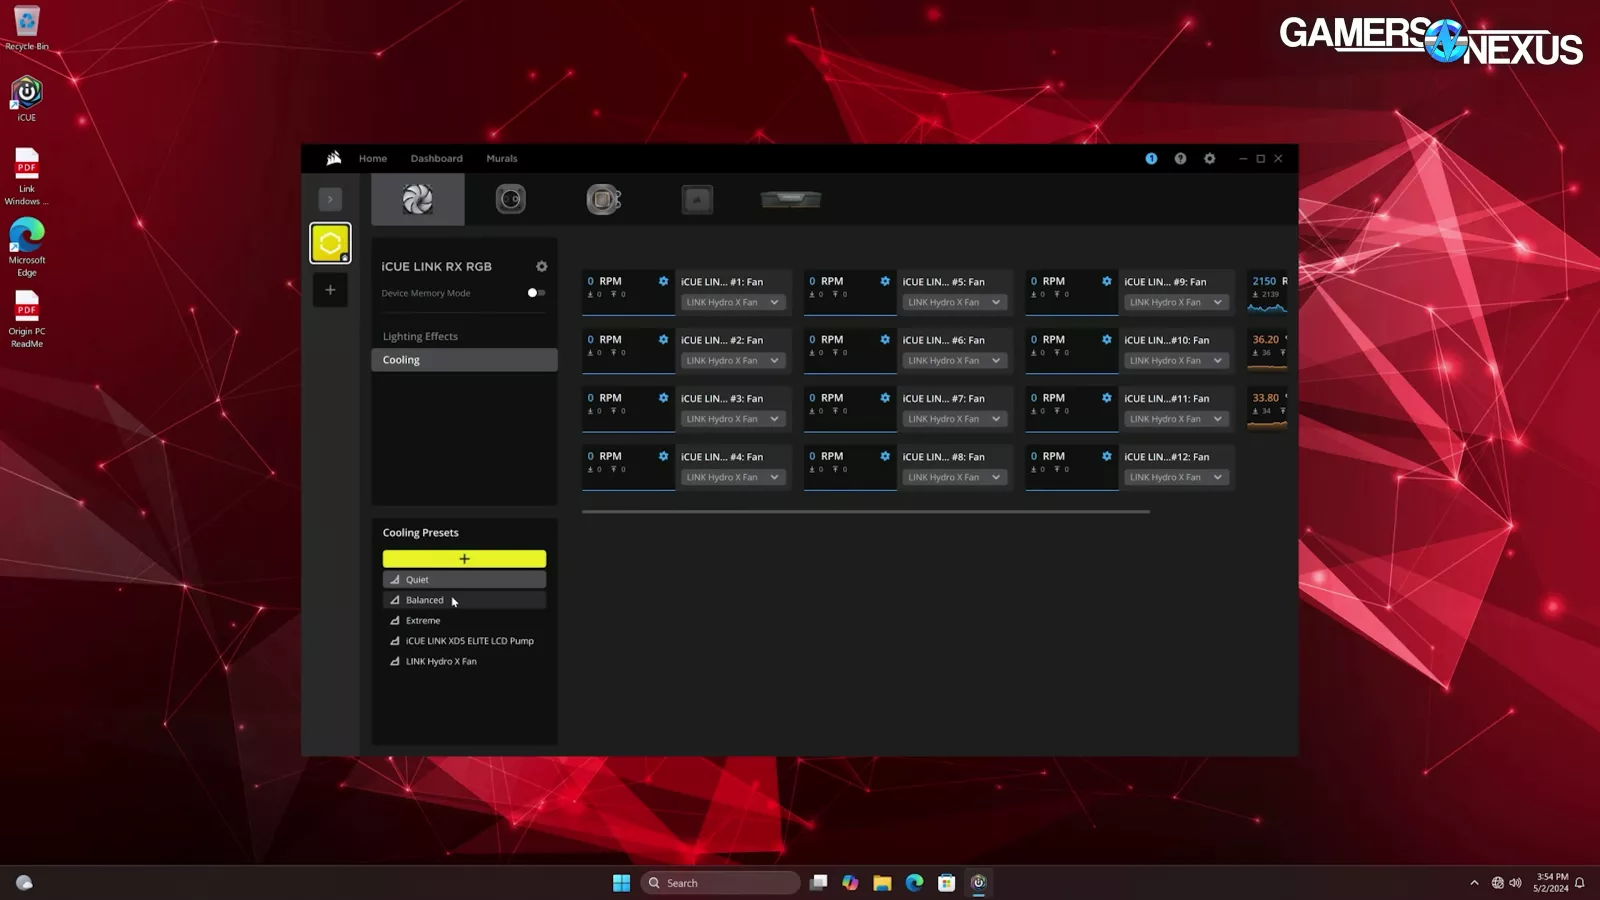
Task: Open the Dashboard tab
Action: tap(436, 159)
